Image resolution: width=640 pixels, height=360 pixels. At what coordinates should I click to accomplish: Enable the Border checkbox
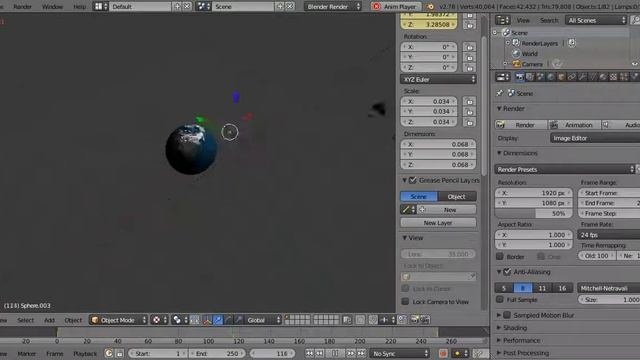pyautogui.click(x=500, y=257)
